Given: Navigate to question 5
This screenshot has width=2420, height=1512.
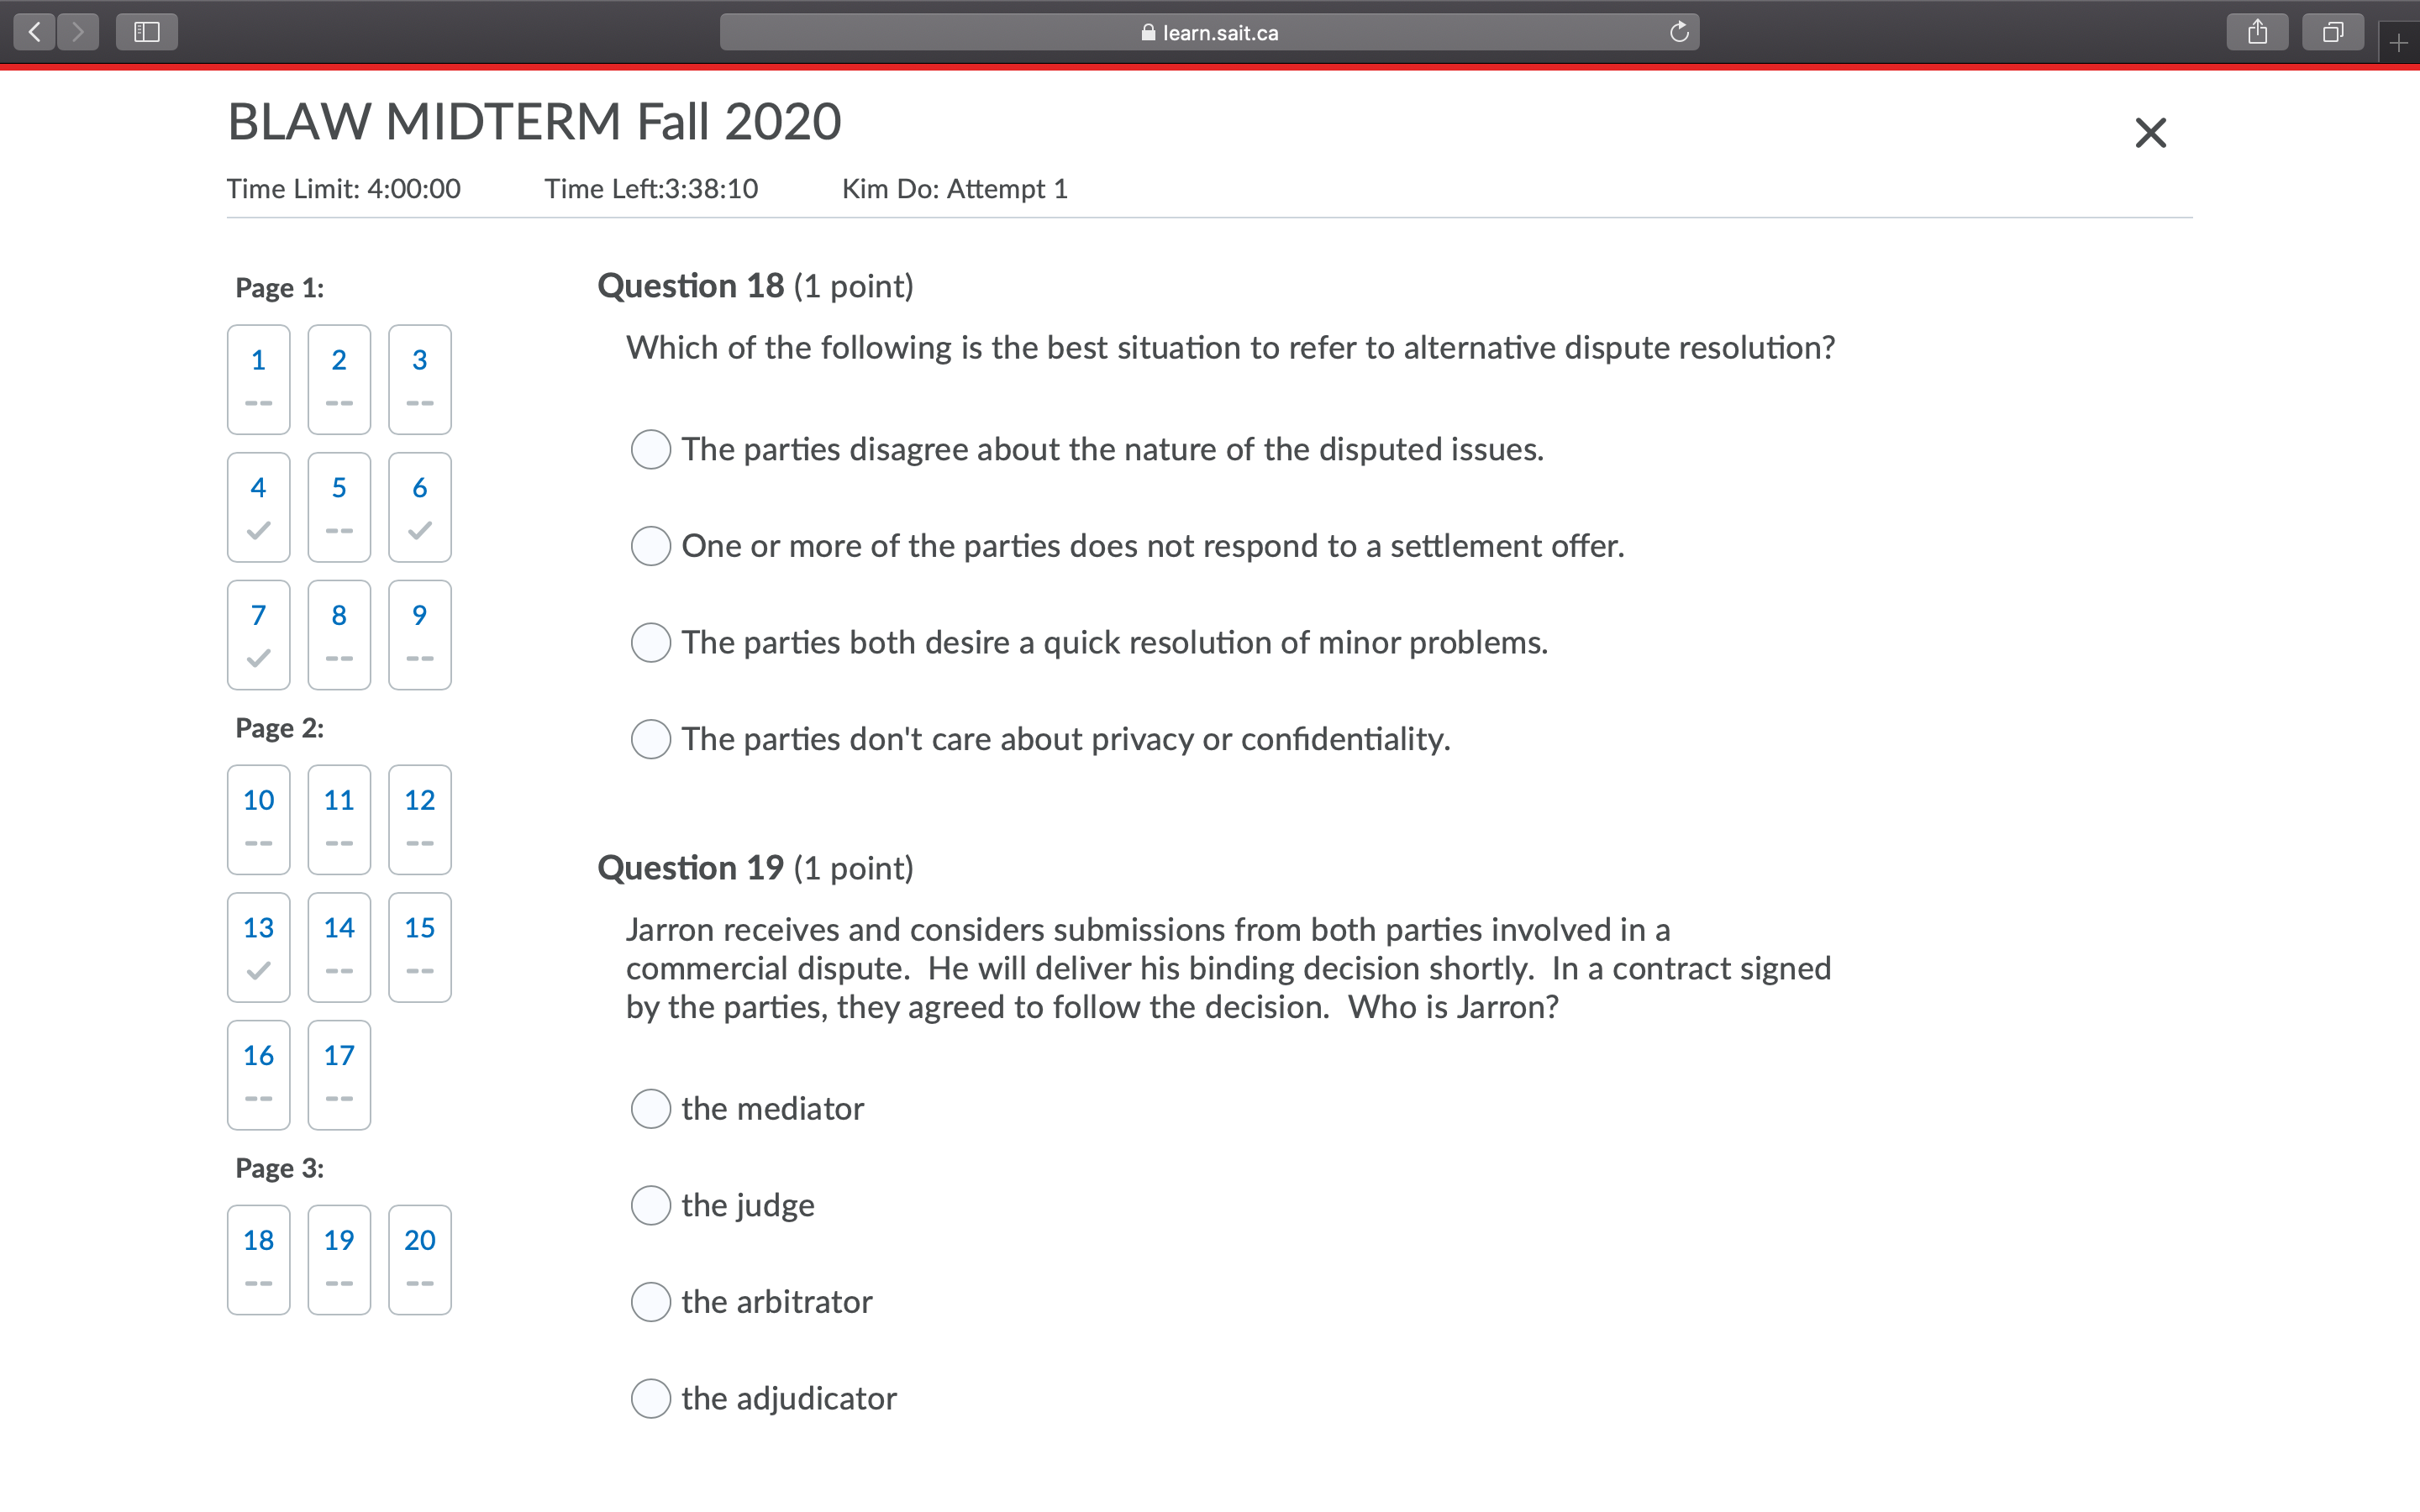Looking at the screenshot, I should [x=339, y=507].
